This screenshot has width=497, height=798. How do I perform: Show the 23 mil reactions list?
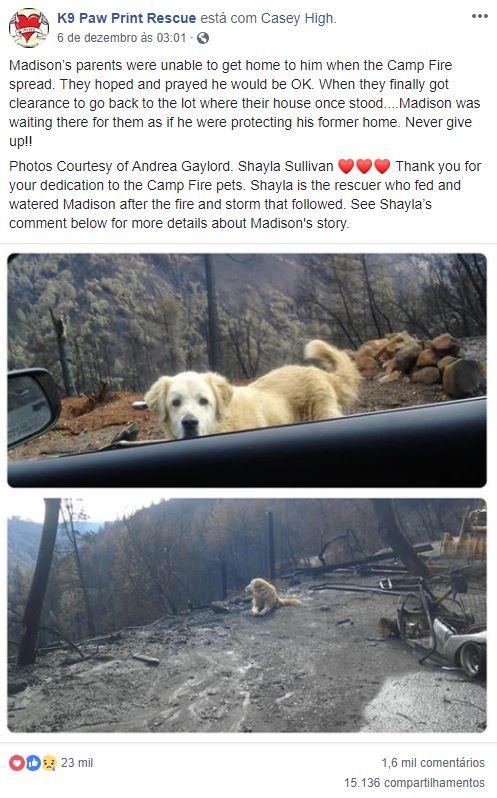tap(77, 762)
